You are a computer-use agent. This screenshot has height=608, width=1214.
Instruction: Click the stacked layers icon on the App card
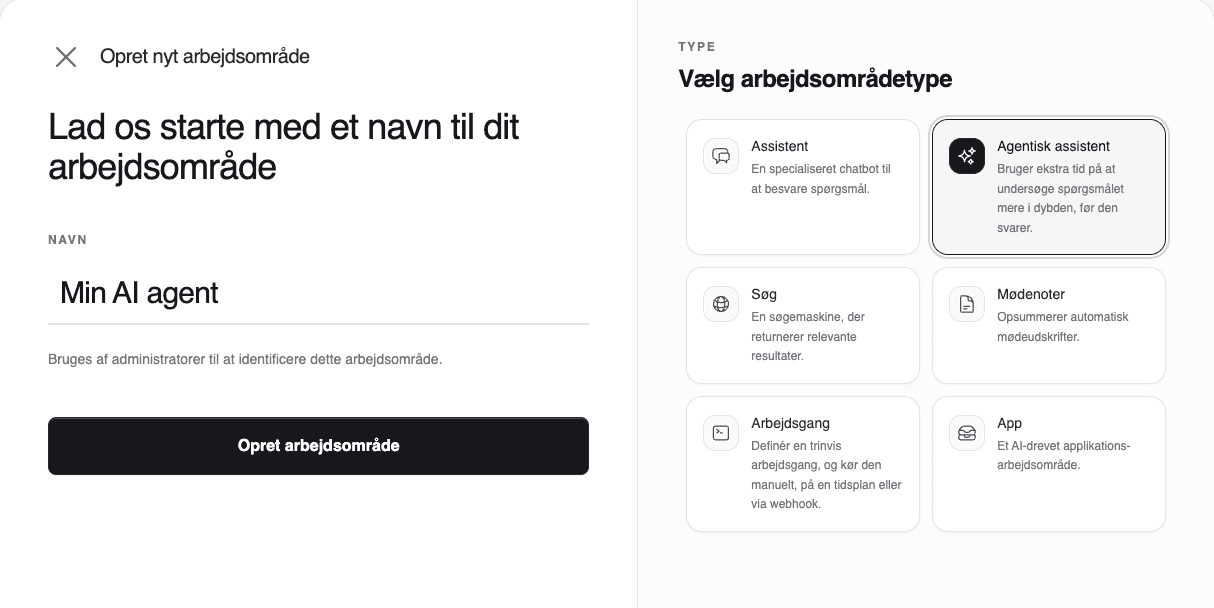coord(966,433)
